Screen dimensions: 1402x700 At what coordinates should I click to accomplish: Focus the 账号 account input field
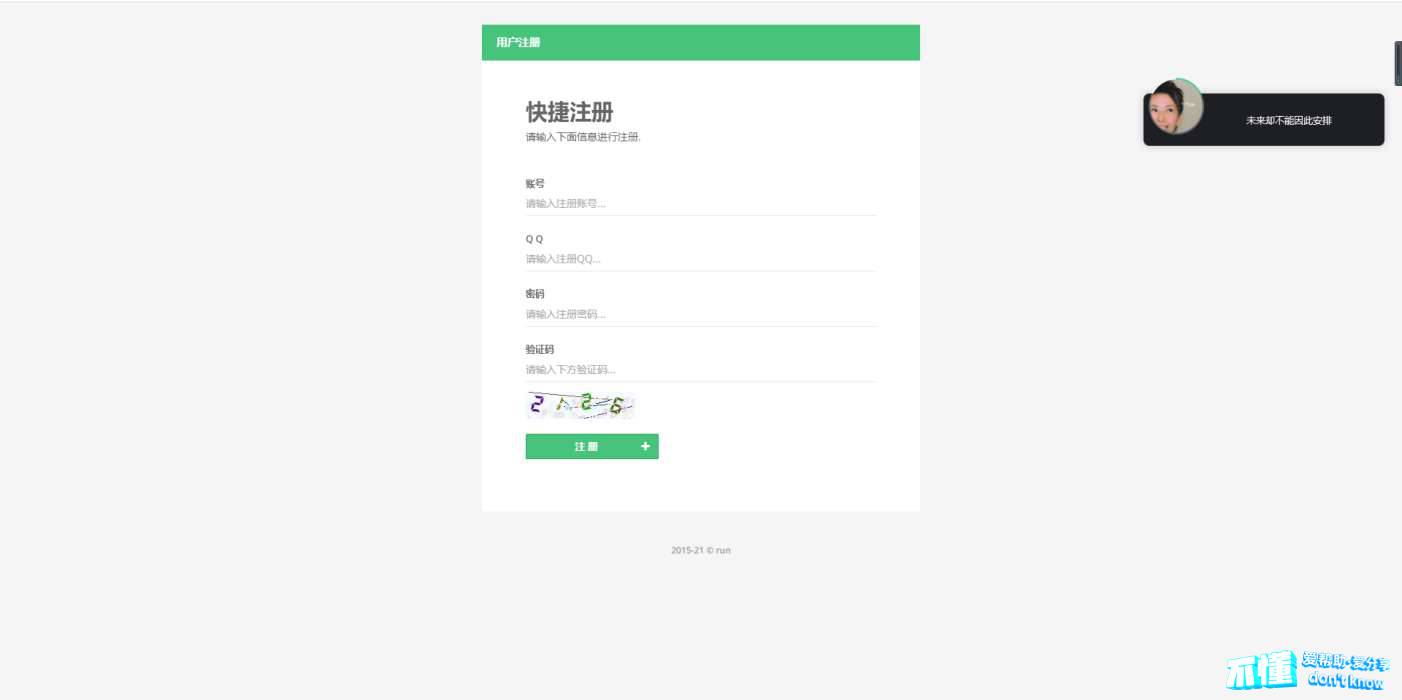[701, 204]
